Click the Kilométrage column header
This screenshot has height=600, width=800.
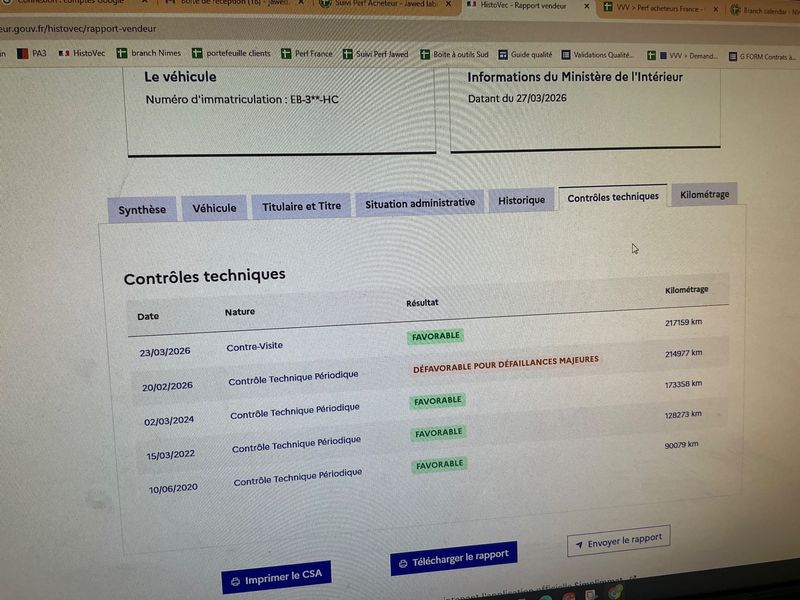[x=686, y=290]
